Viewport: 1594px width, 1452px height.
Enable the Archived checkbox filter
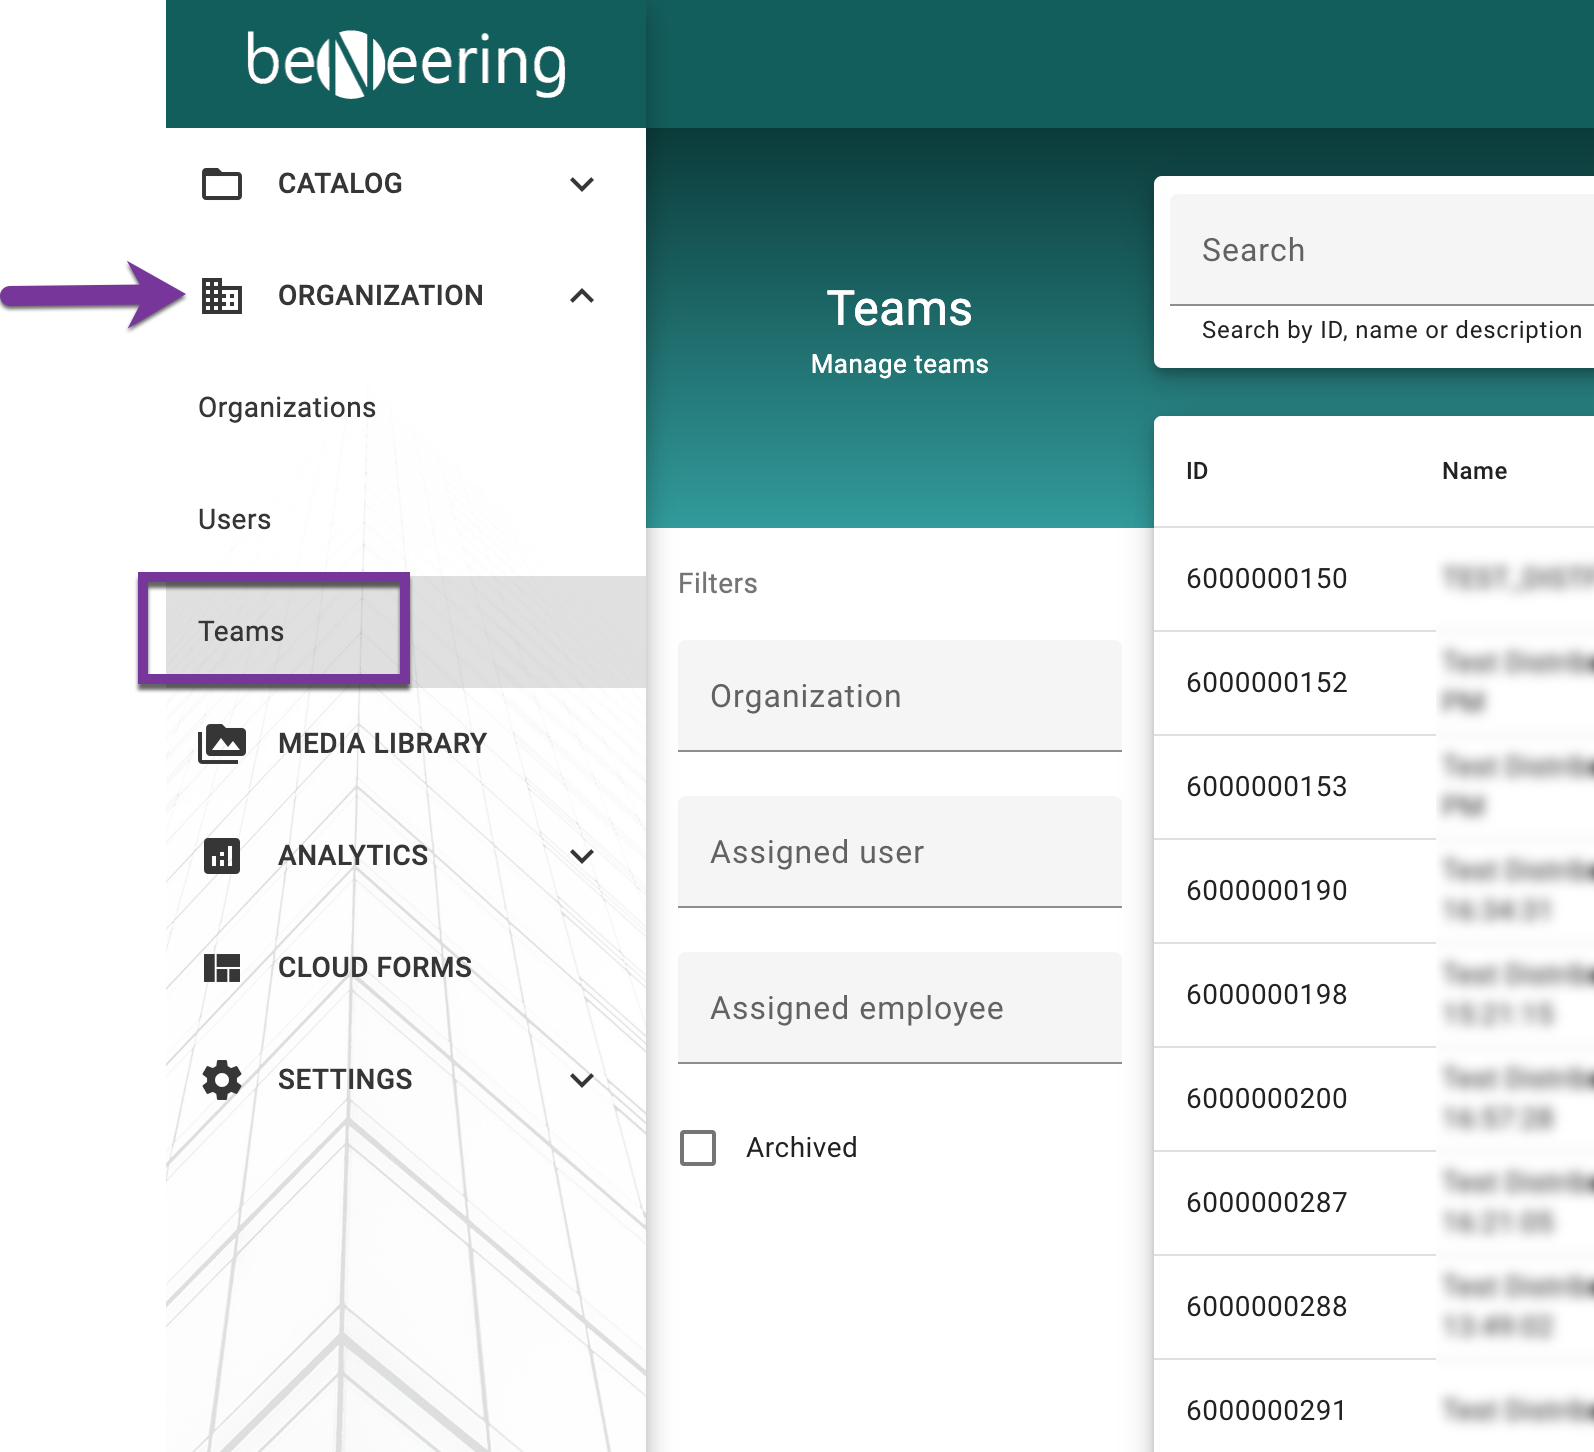point(698,1148)
